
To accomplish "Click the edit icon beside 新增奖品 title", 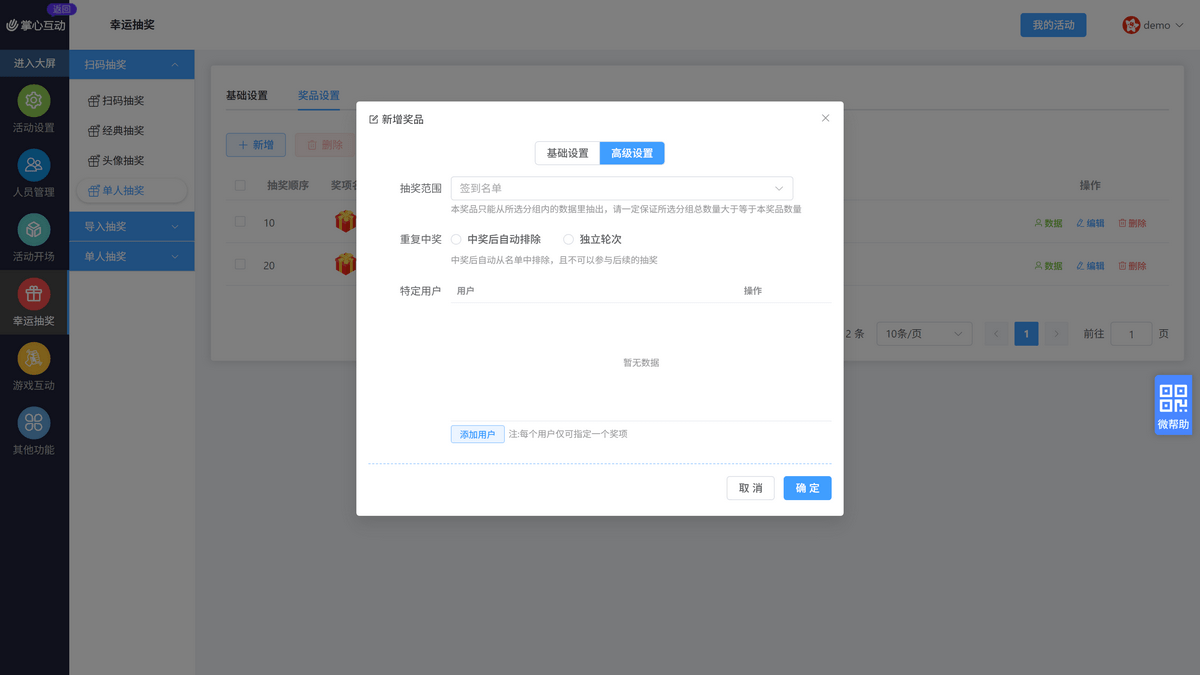I will point(374,119).
